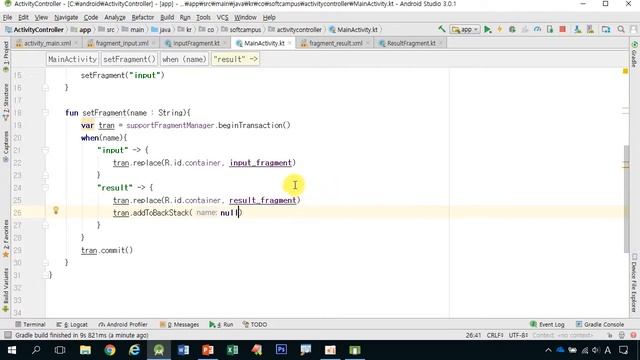Click the tool windows toggle icon in status bar
Screen dimensions: 640x360
(x=7, y=335)
